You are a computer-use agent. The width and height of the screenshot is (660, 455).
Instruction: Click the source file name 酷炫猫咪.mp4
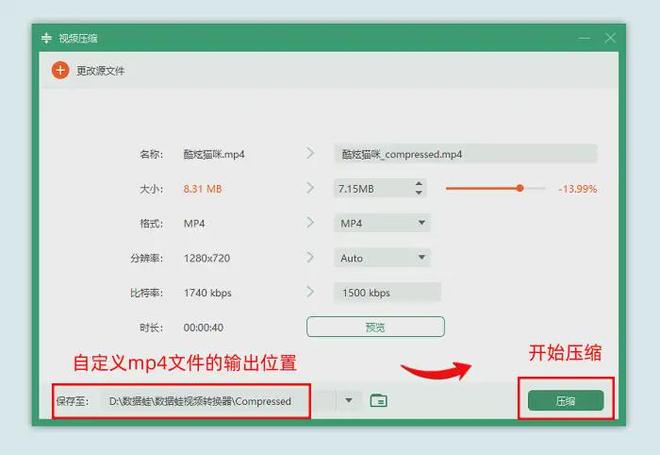(214, 154)
